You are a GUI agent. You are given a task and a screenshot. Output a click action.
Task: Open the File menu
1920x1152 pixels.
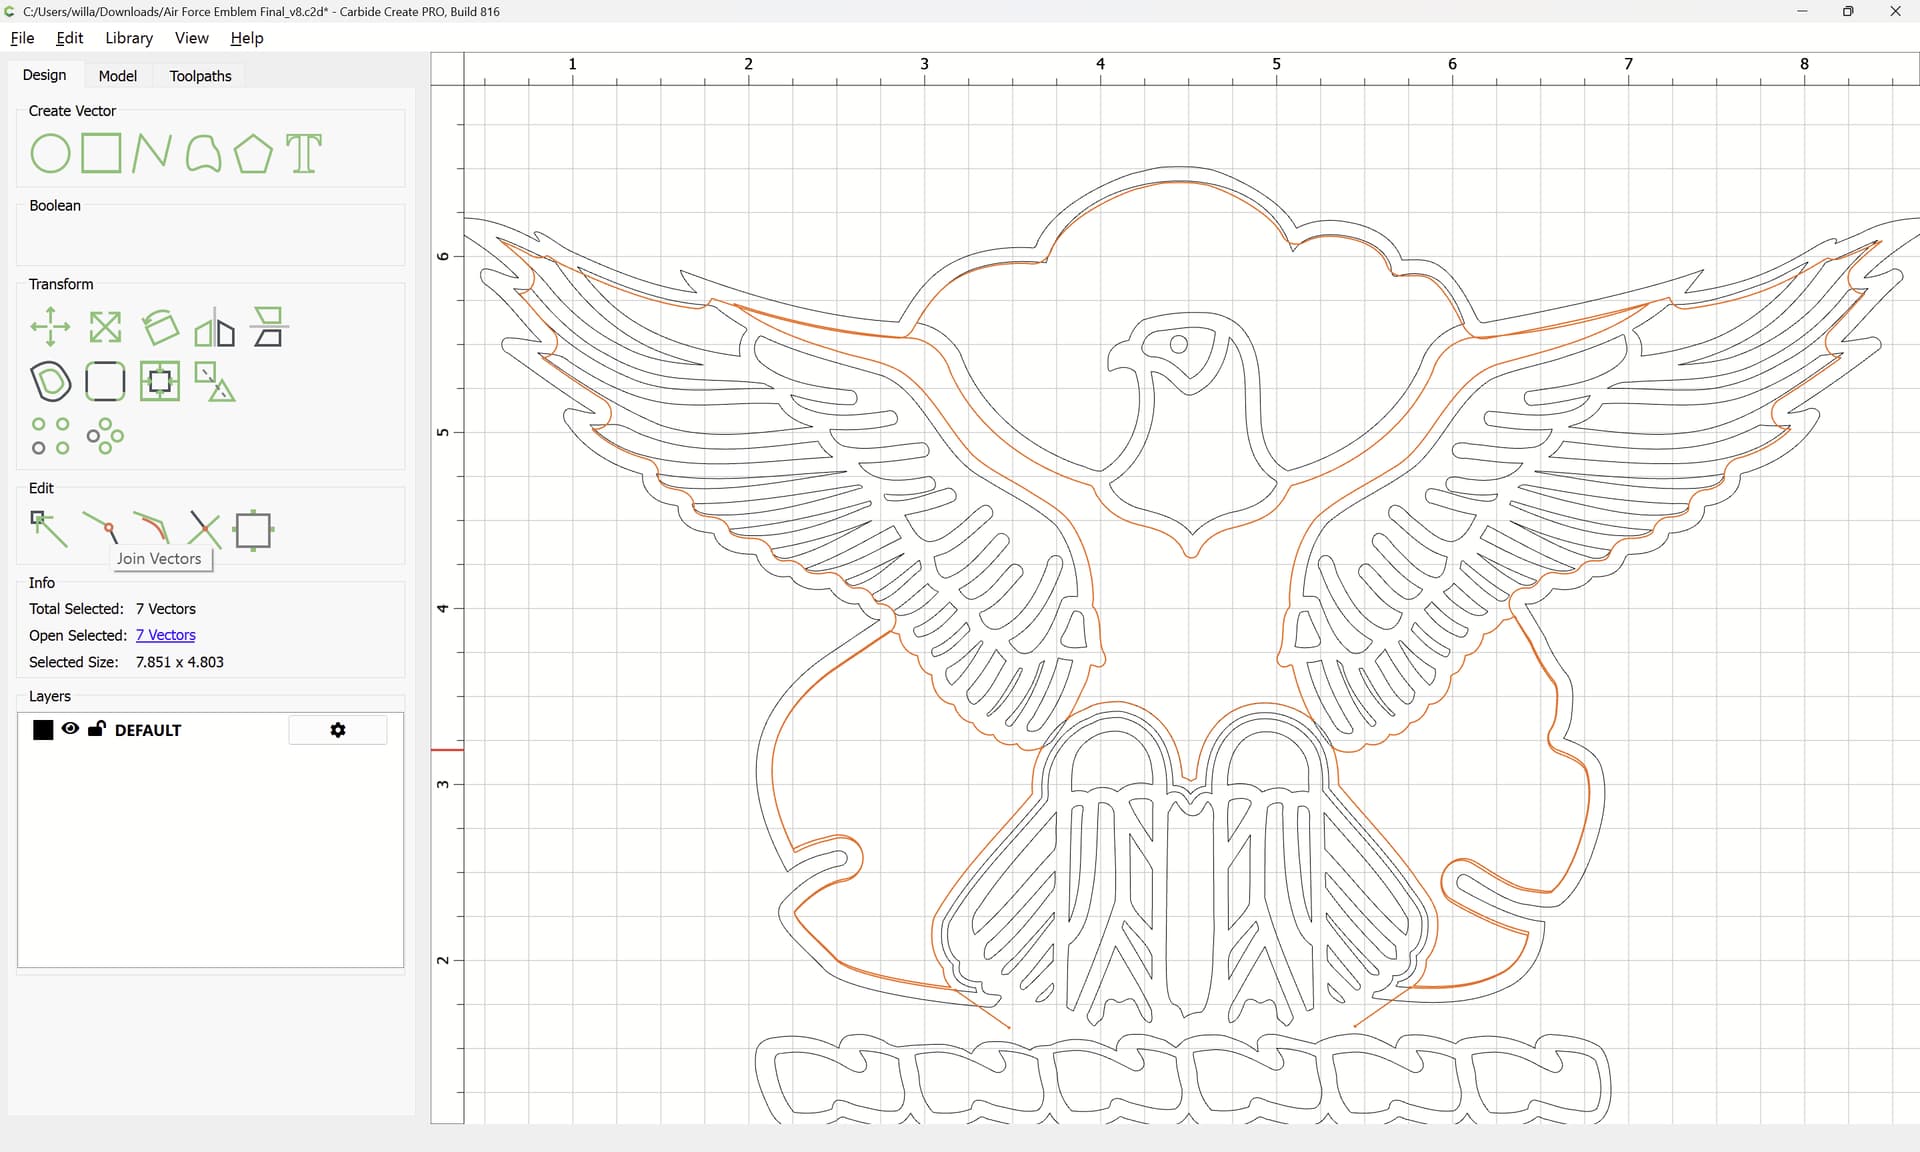click(22, 38)
